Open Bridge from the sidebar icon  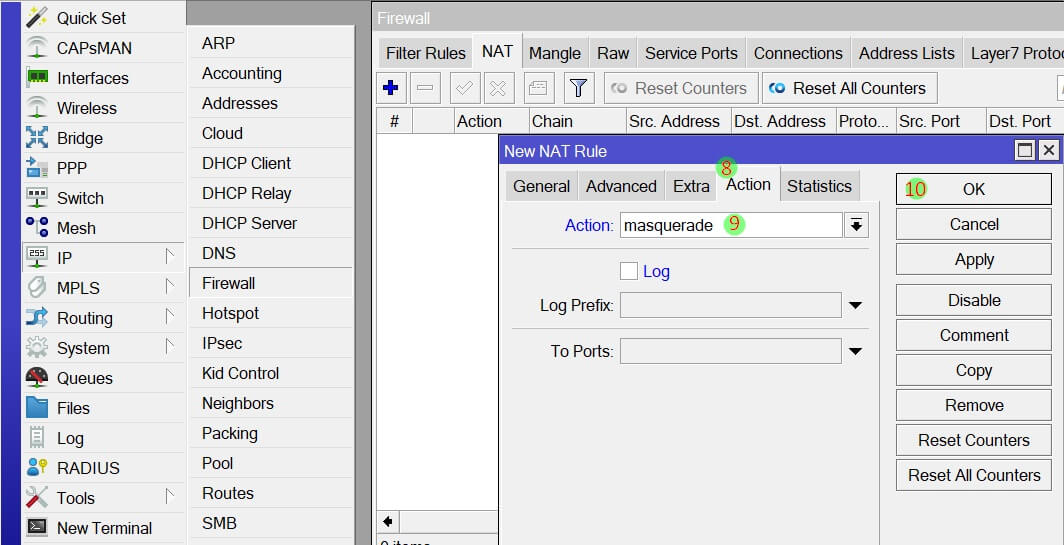click(x=37, y=138)
